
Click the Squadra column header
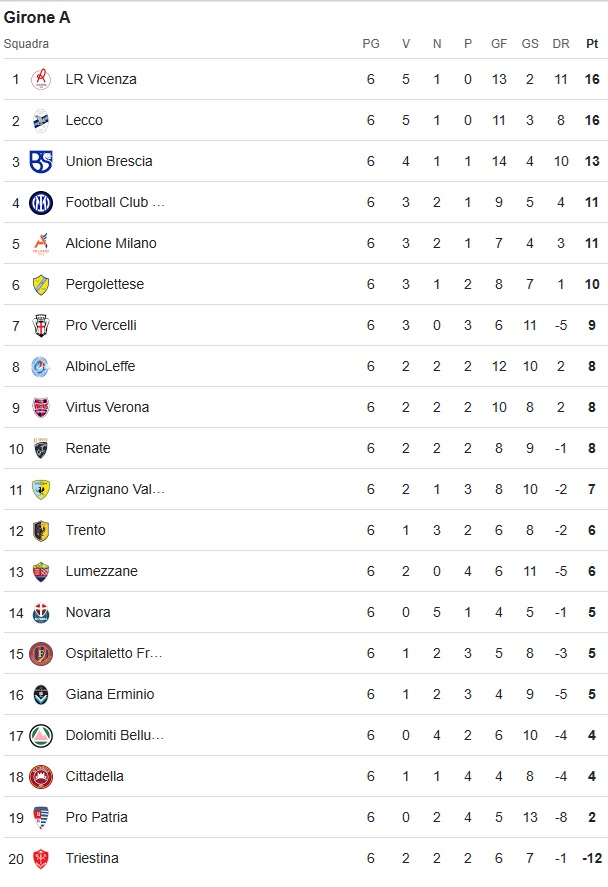[26, 44]
